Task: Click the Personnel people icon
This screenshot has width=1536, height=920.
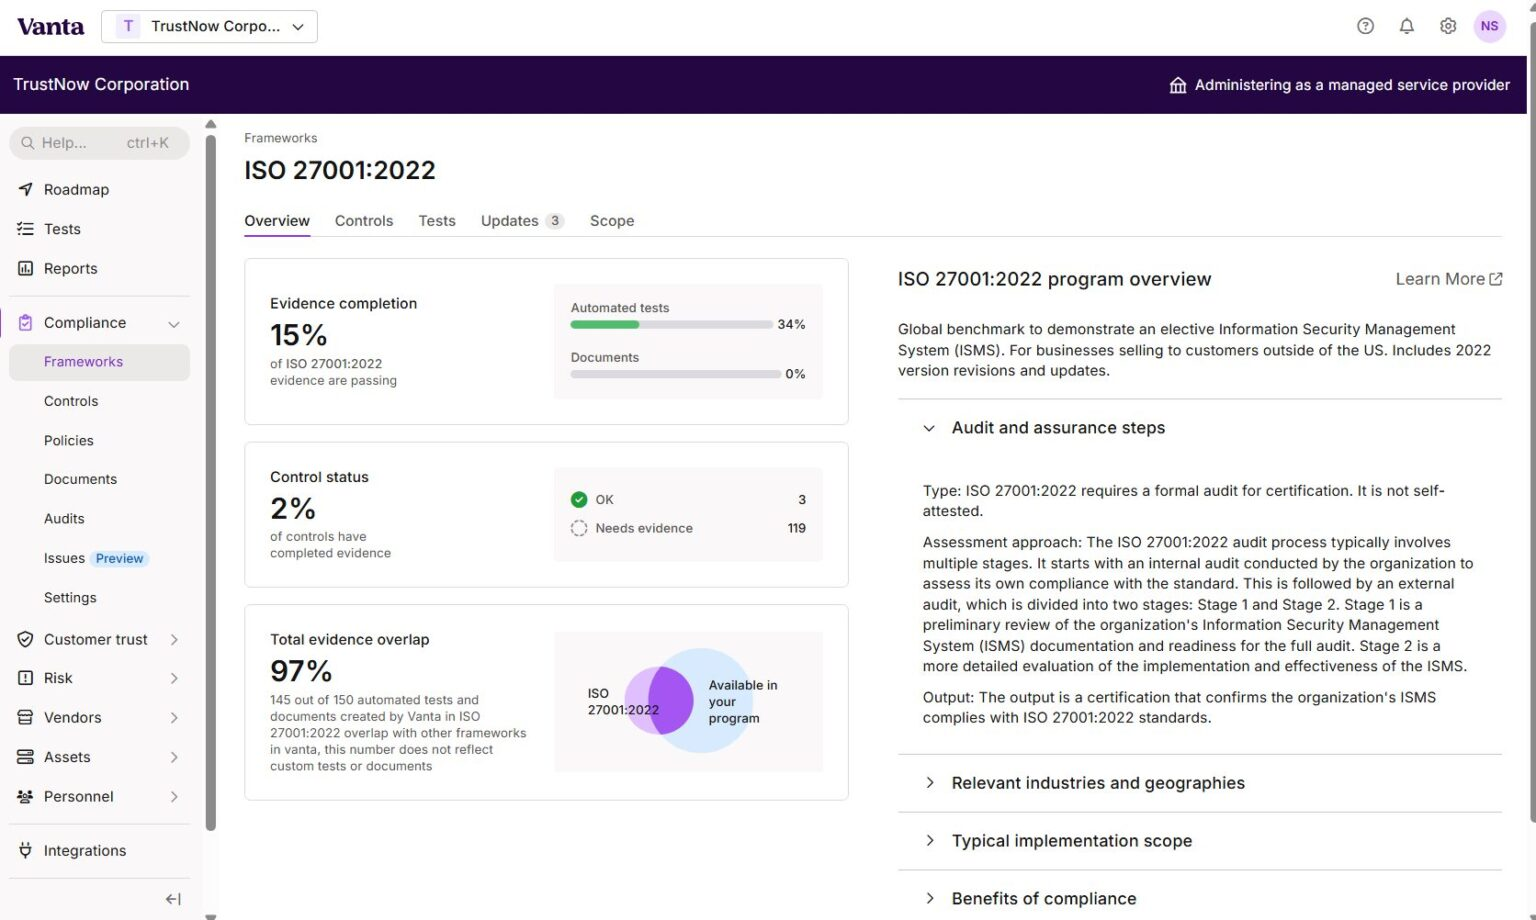Action: (26, 796)
